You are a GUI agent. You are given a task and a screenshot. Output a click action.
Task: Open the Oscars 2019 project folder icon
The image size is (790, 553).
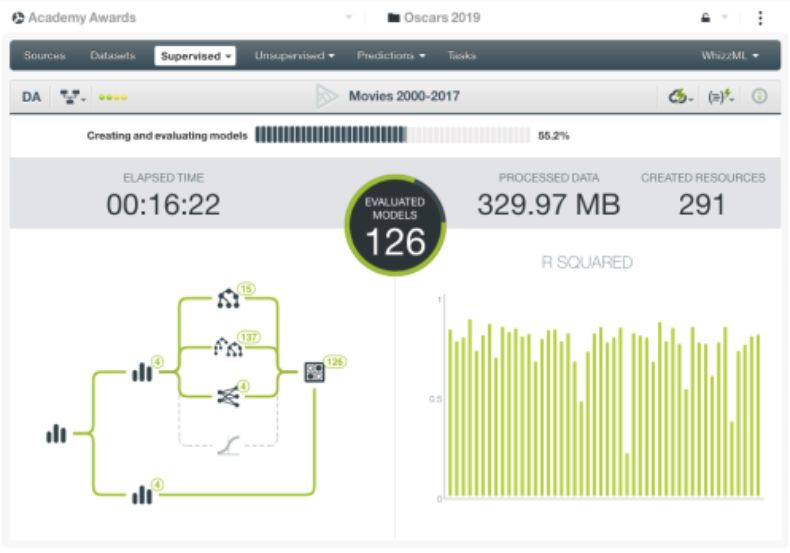pyautogui.click(x=393, y=18)
